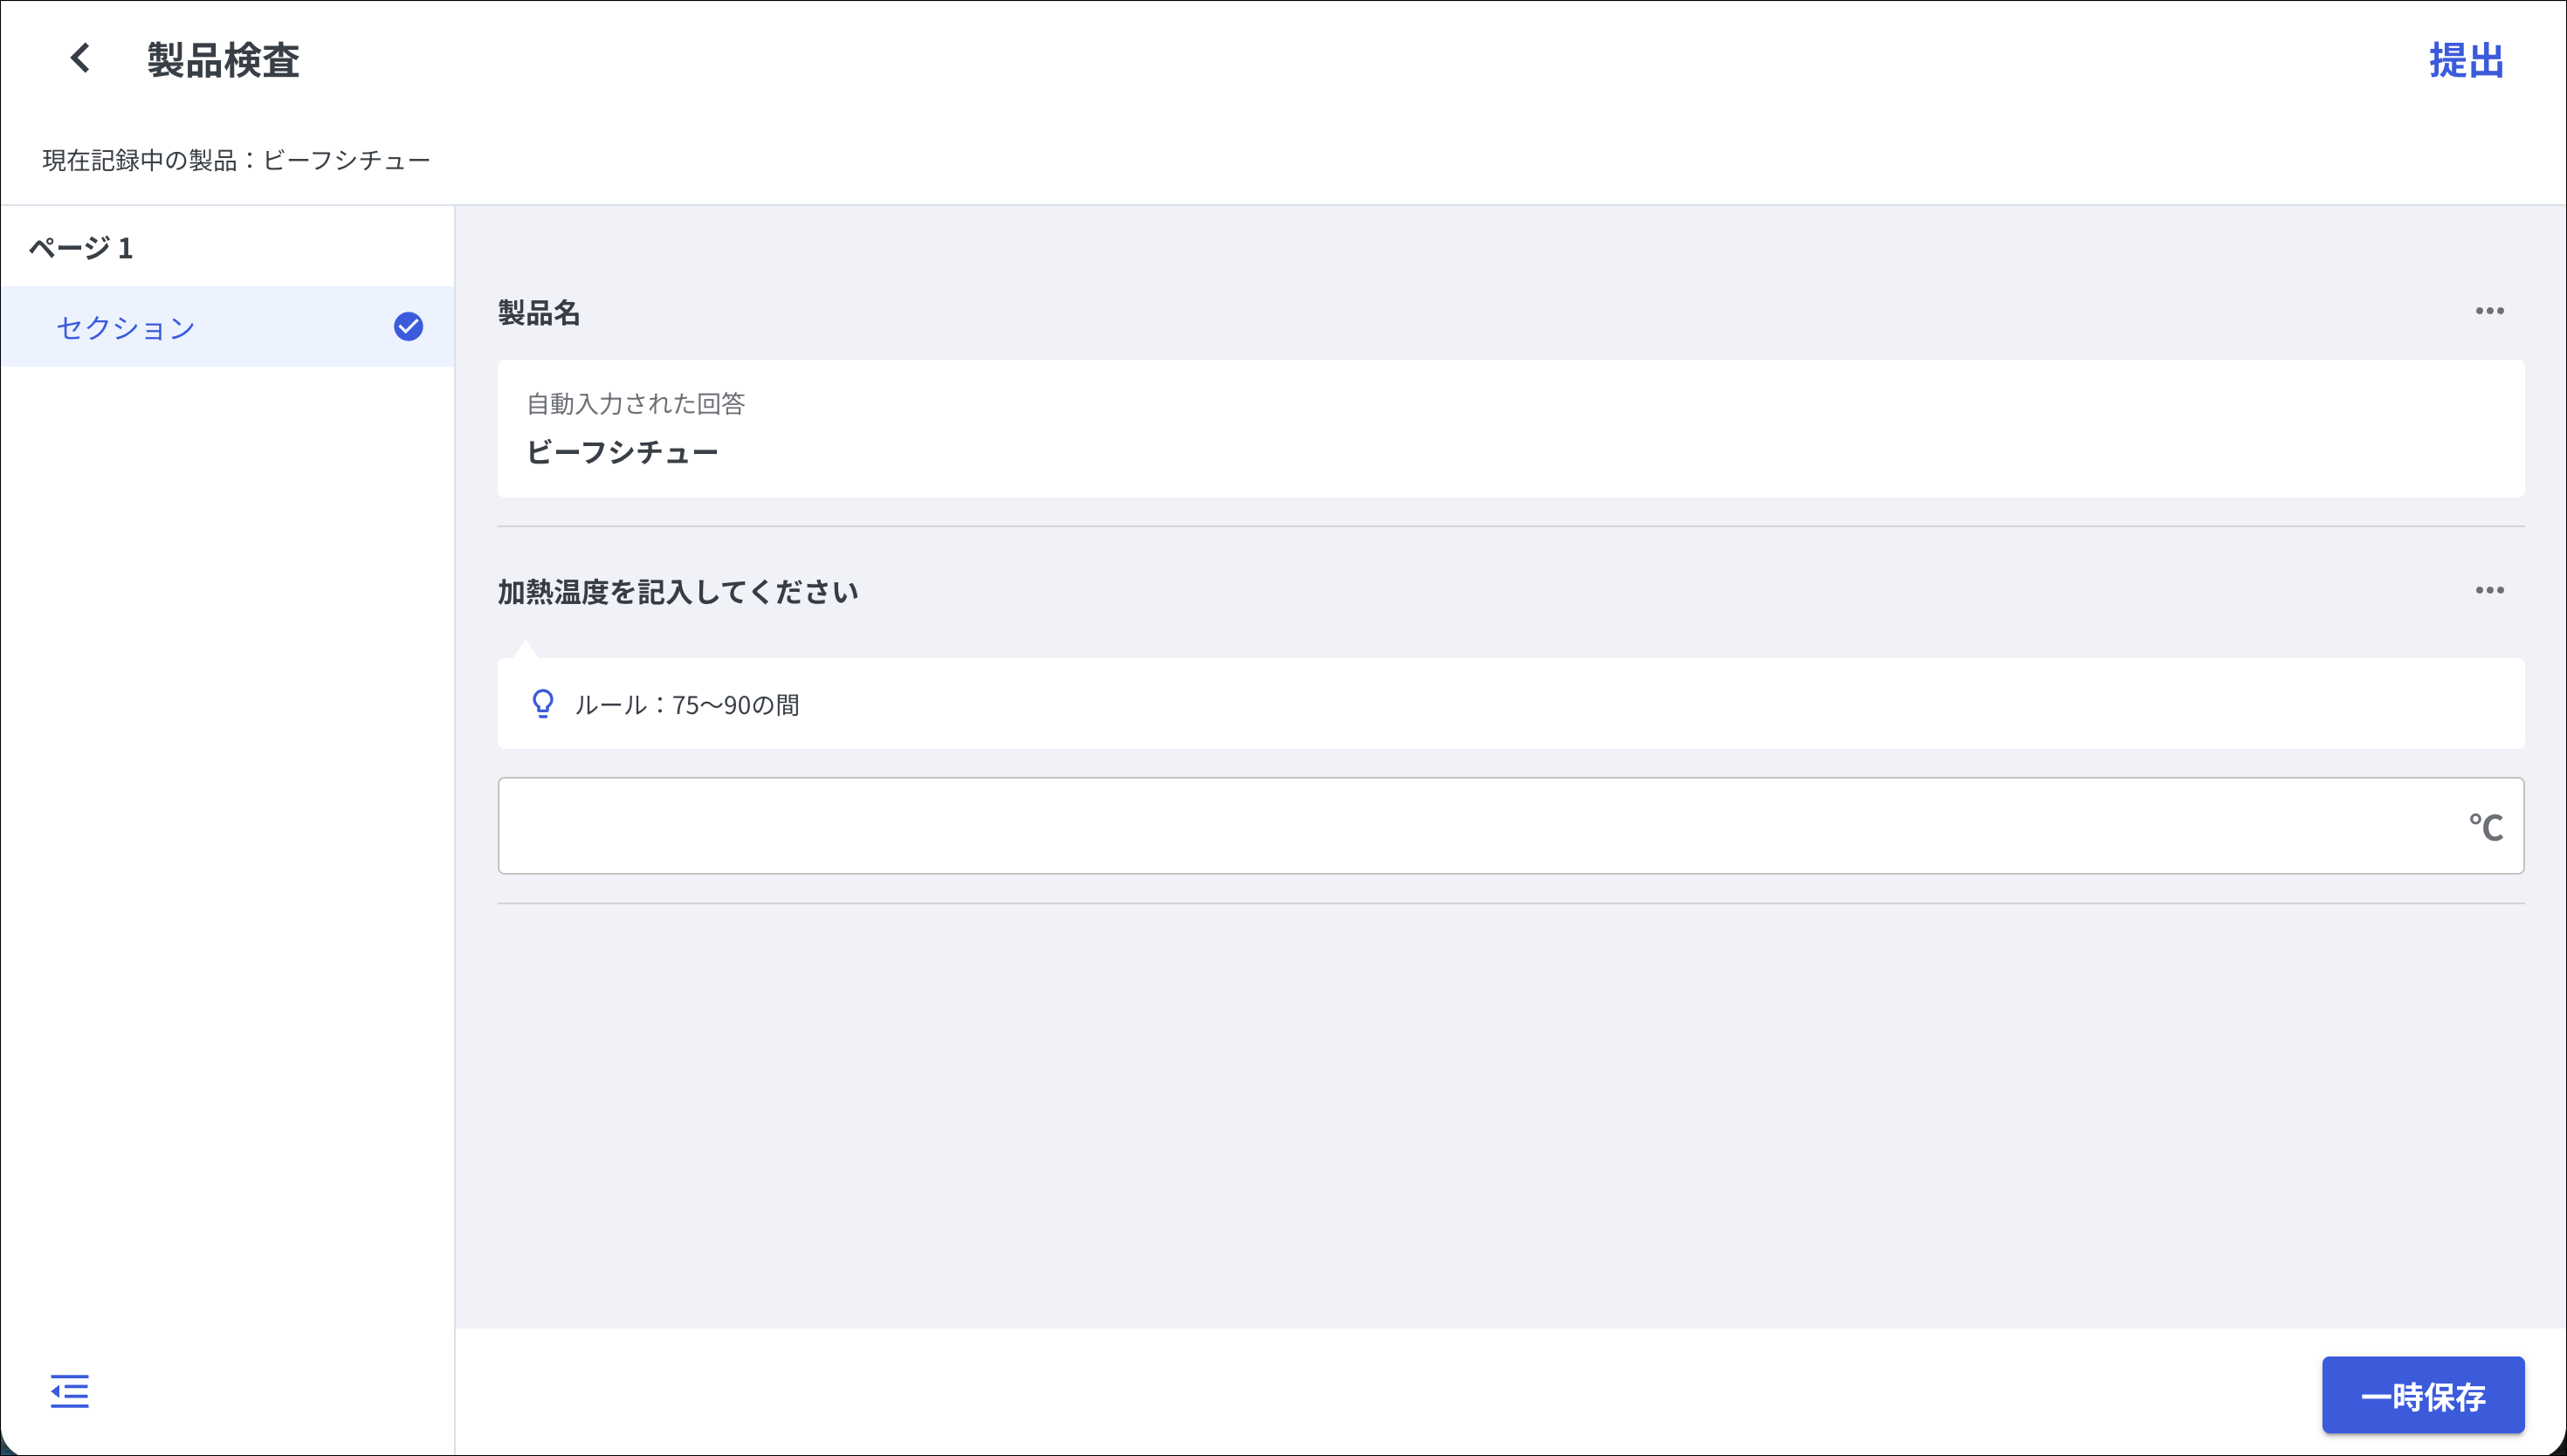Open the セクション sidebar item
Viewport: 2567px width, 1456px height.
pos(126,327)
